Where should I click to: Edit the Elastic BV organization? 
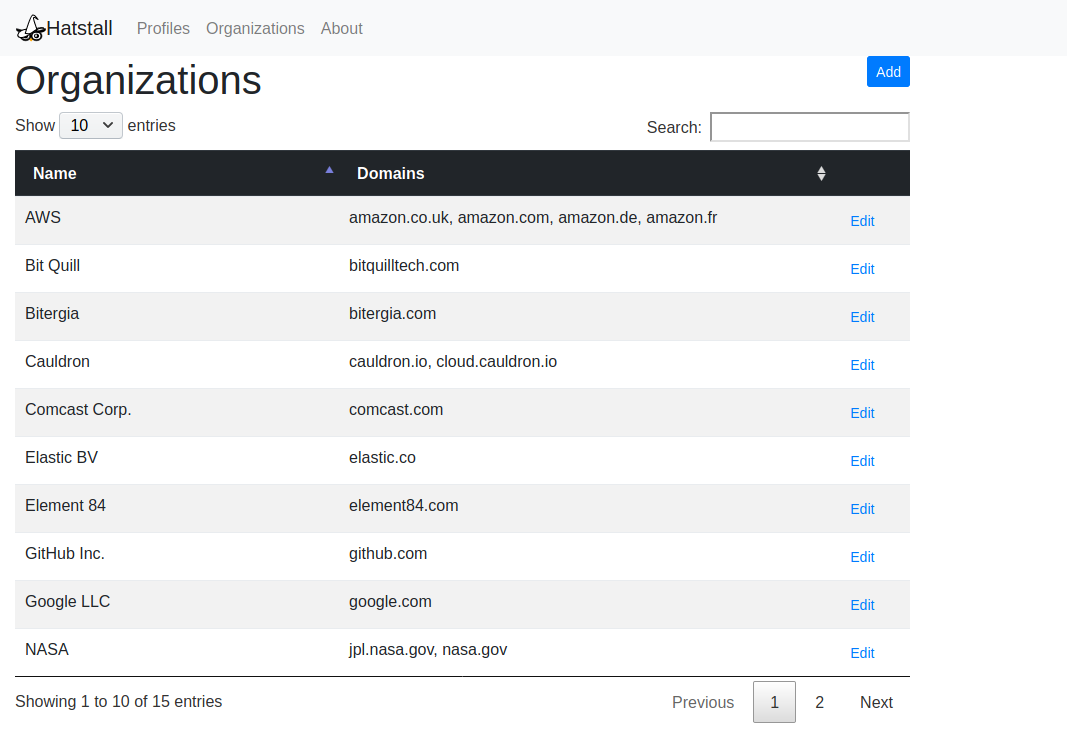[862, 461]
